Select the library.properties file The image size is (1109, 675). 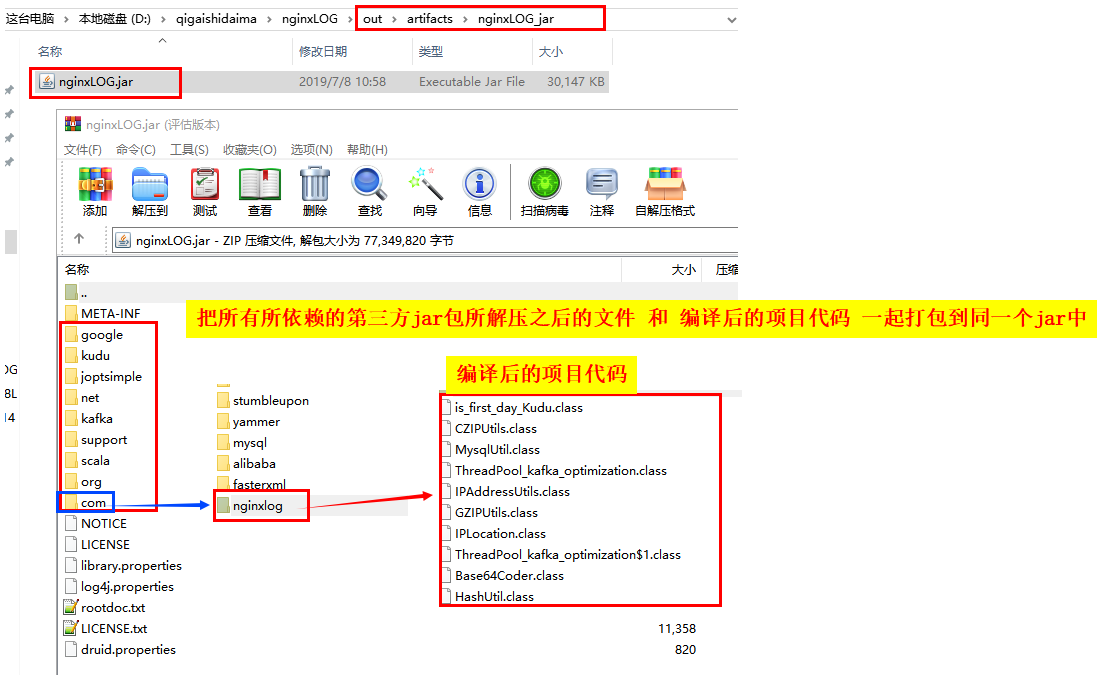click(x=123, y=566)
